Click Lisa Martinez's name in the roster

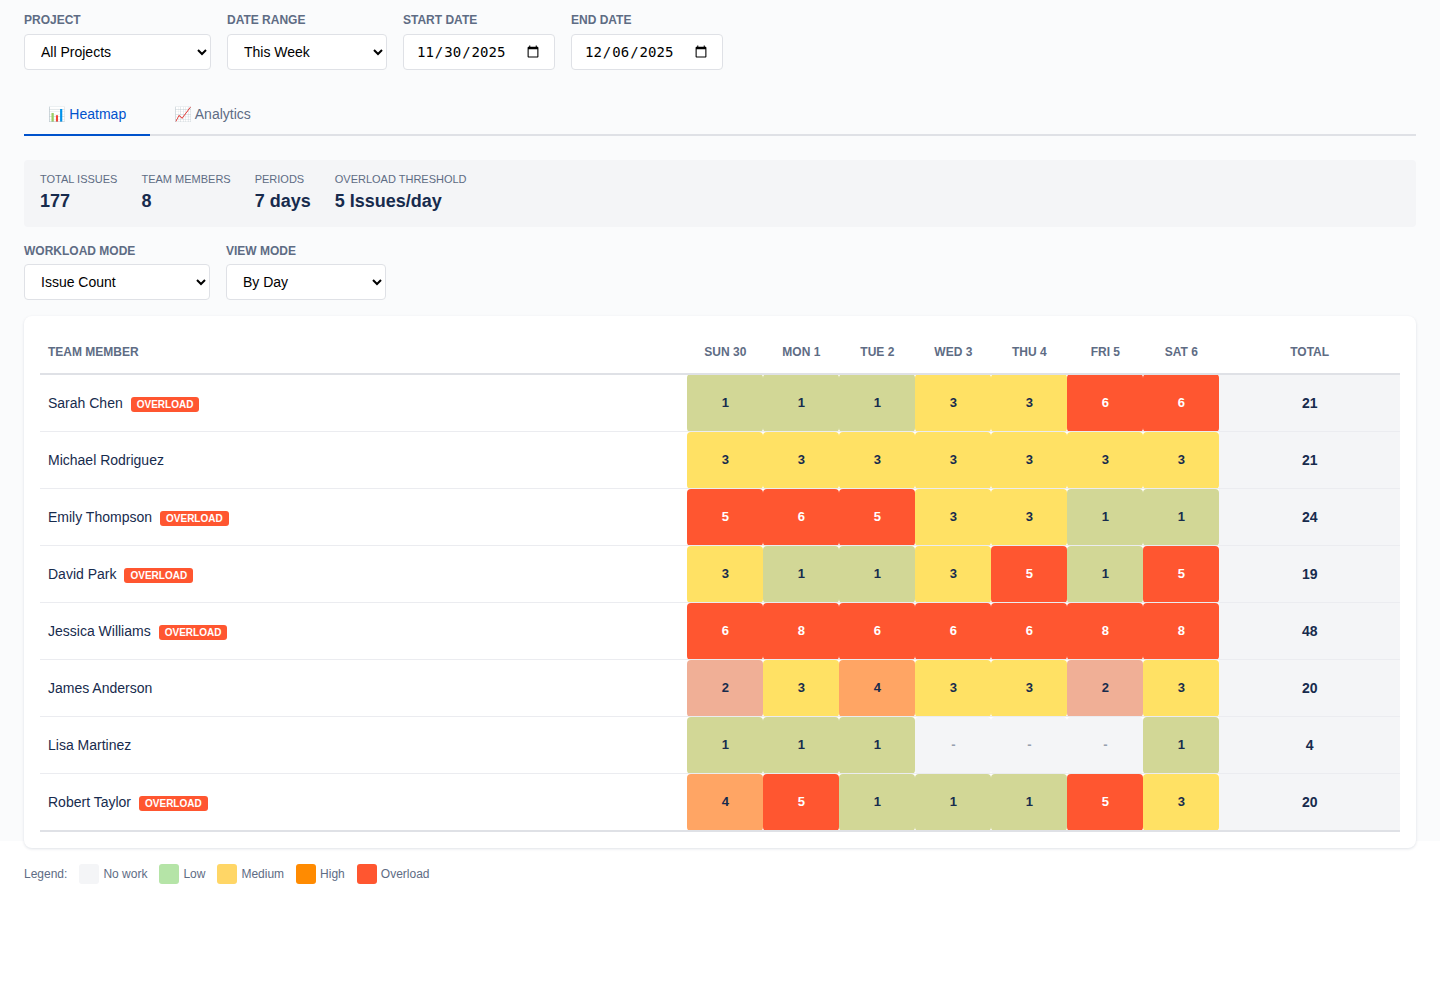pyautogui.click(x=89, y=745)
